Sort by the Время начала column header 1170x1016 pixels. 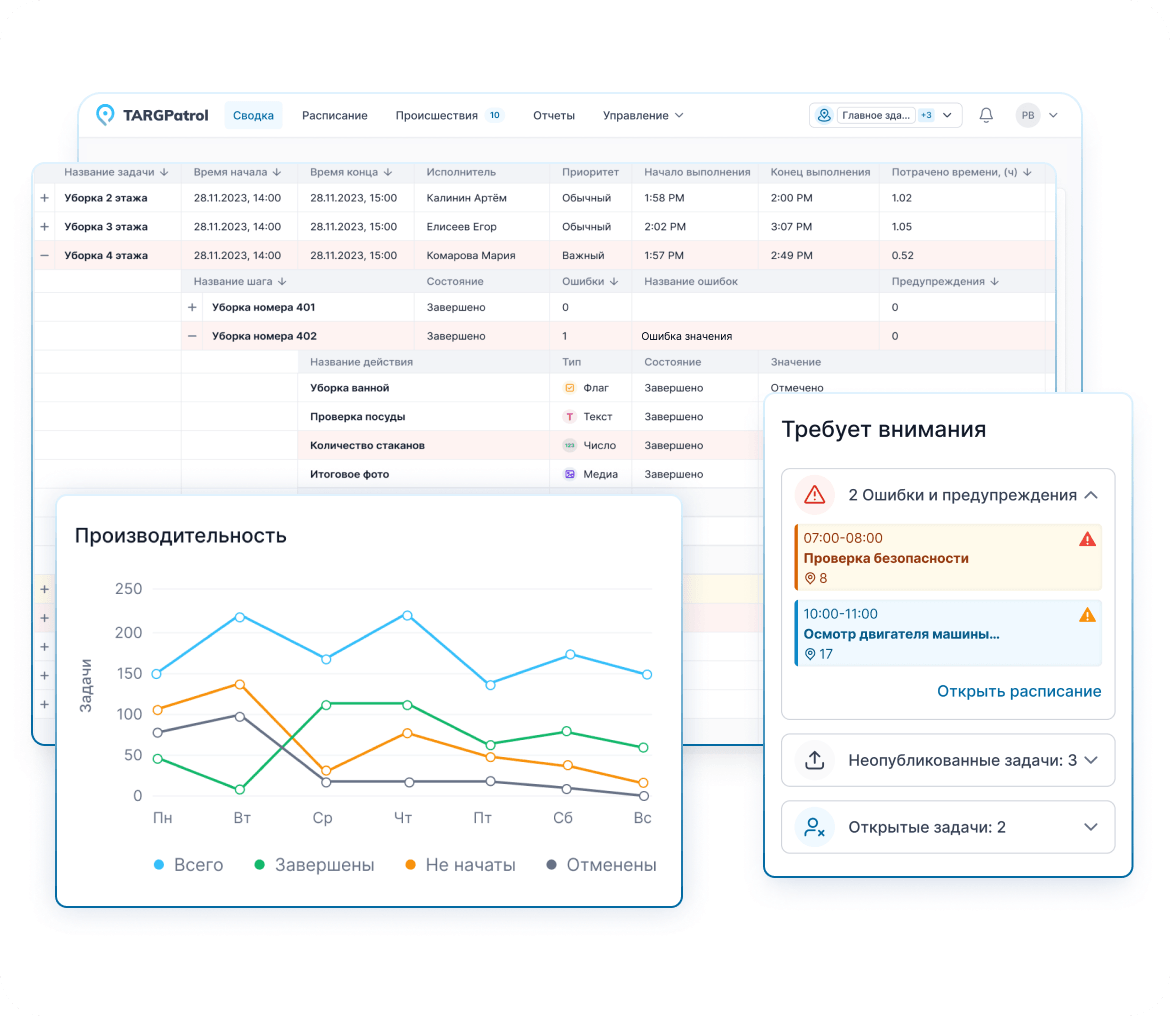(x=238, y=172)
